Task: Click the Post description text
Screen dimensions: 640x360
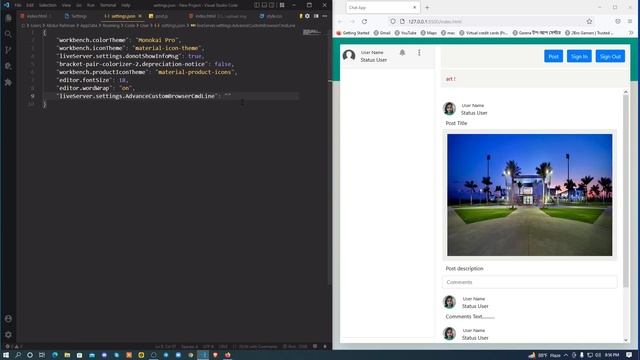Action: click(x=464, y=269)
